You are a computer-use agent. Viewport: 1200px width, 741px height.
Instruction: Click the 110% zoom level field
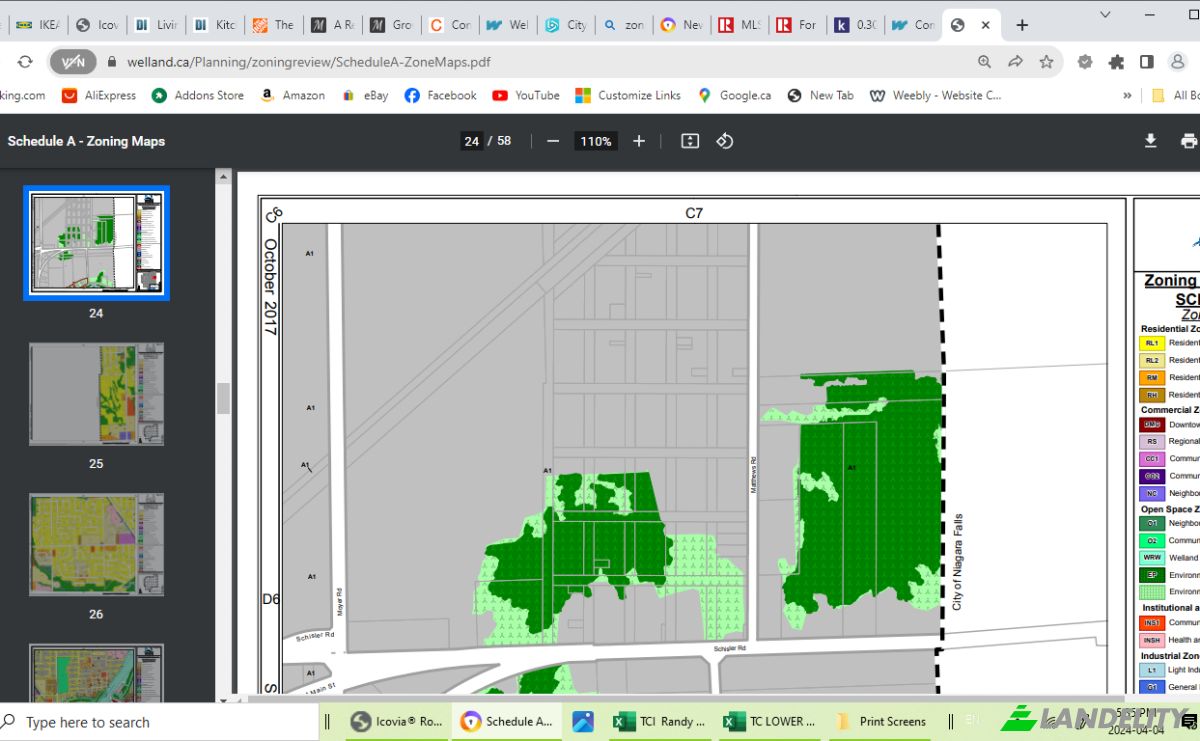(596, 141)
